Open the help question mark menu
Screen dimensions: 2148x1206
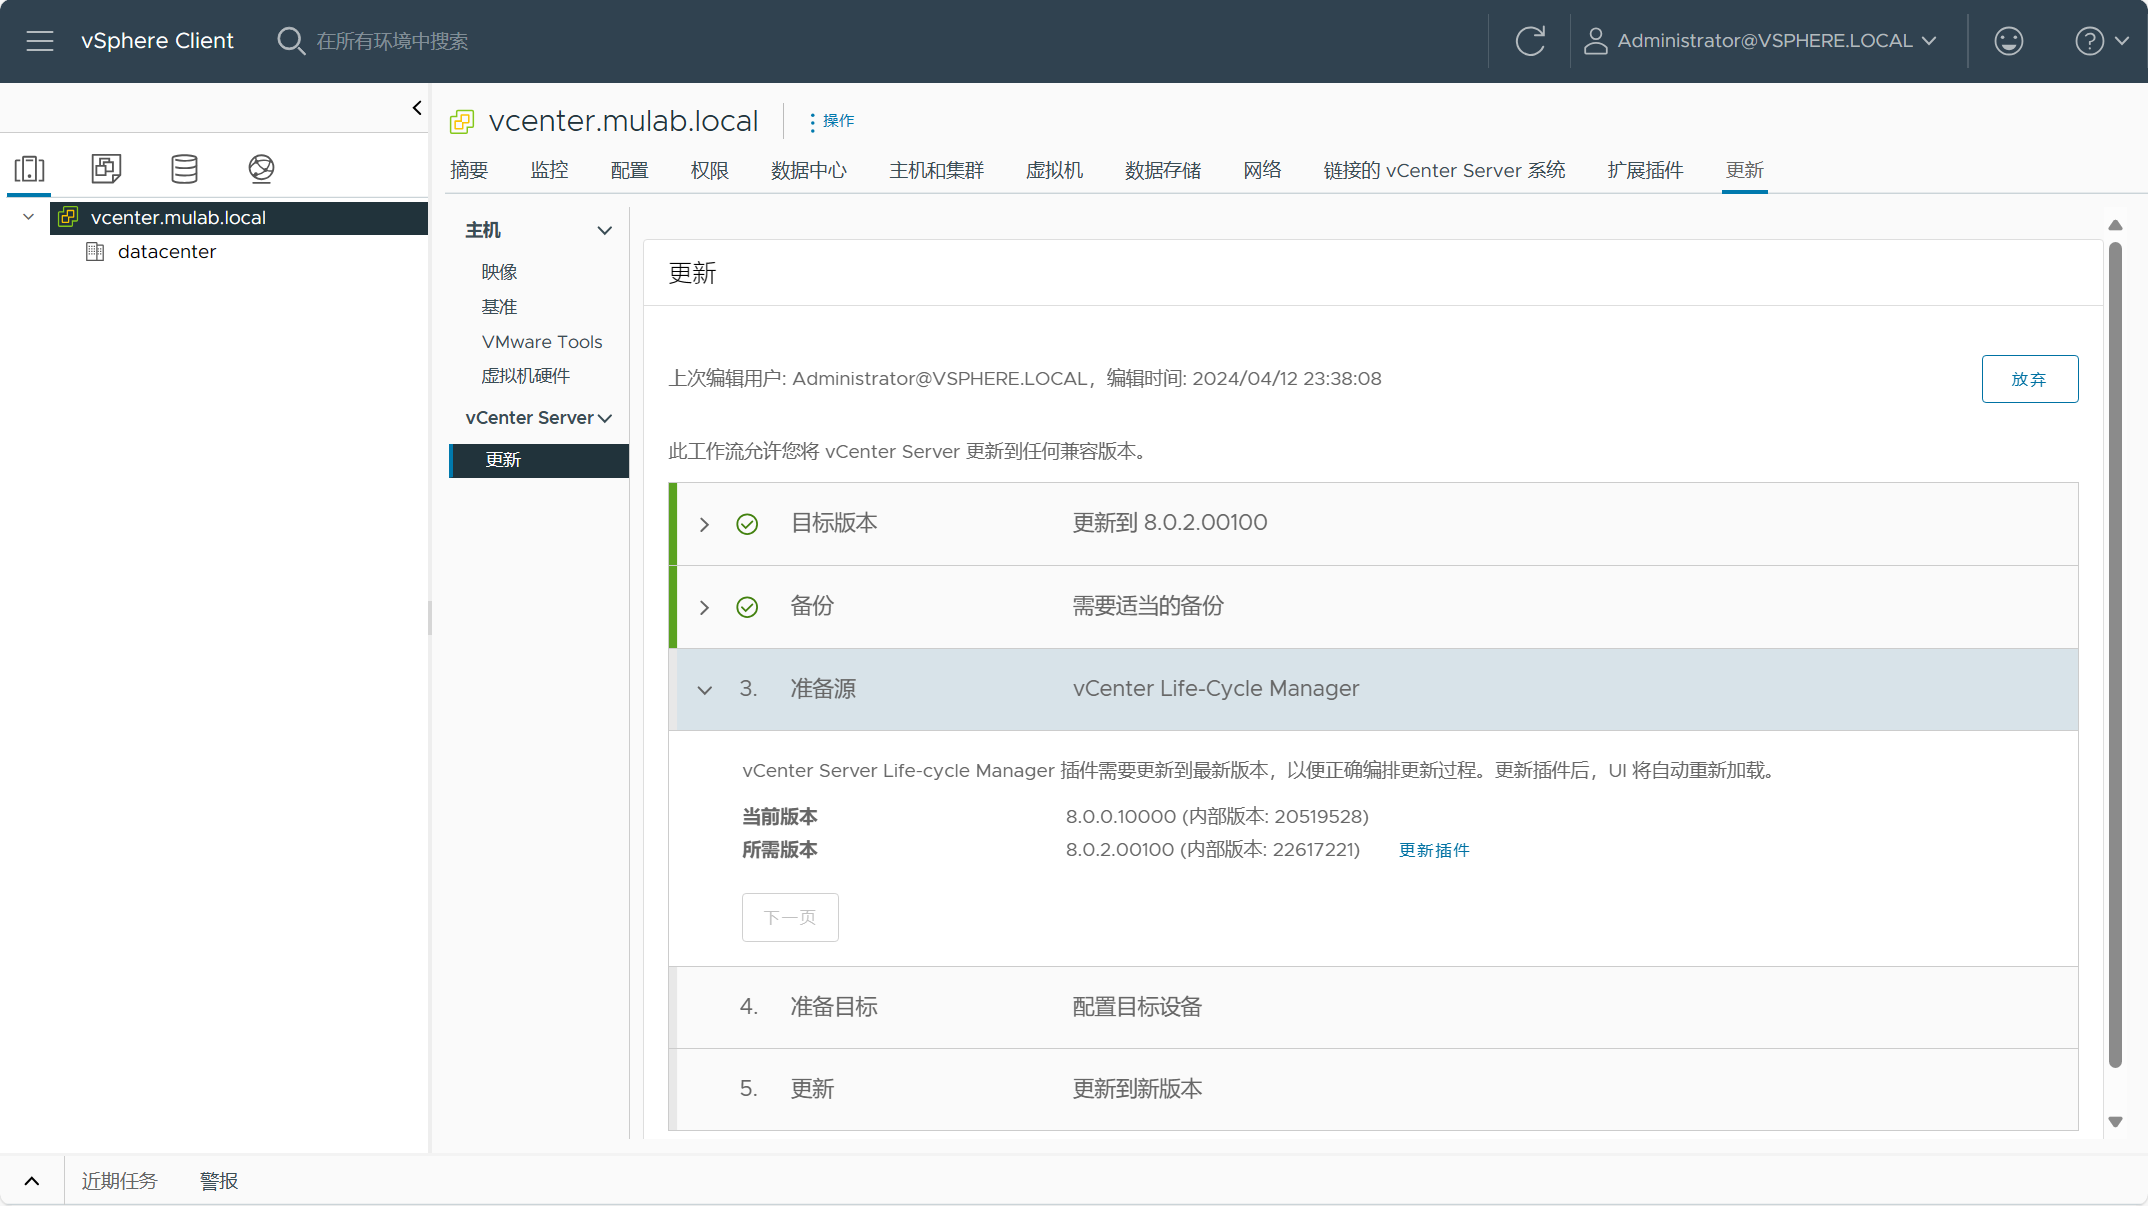coord(2102,41)
